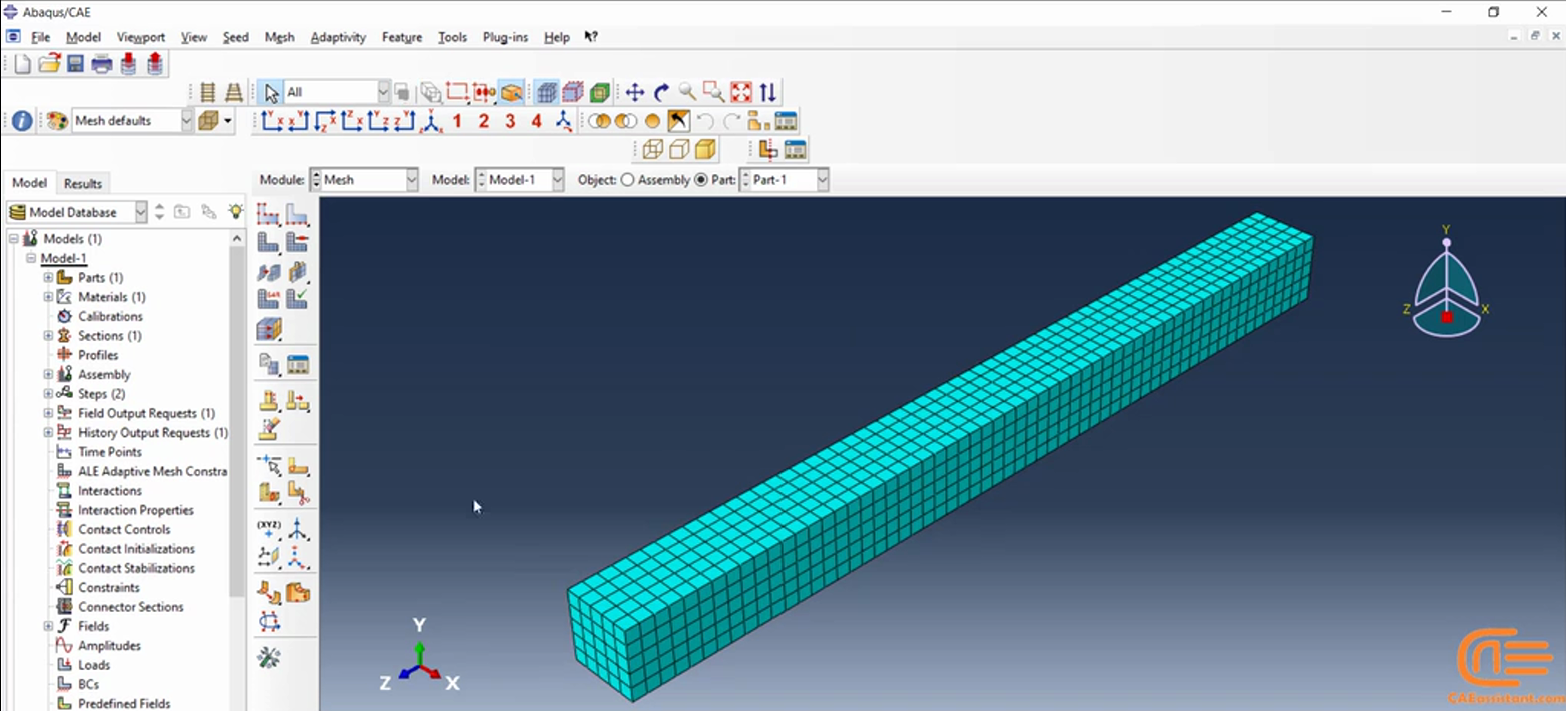This screenshot has width=1566, height=711.
Task: Expand the Materials (1) tree node
Action: tap(48, 297)
